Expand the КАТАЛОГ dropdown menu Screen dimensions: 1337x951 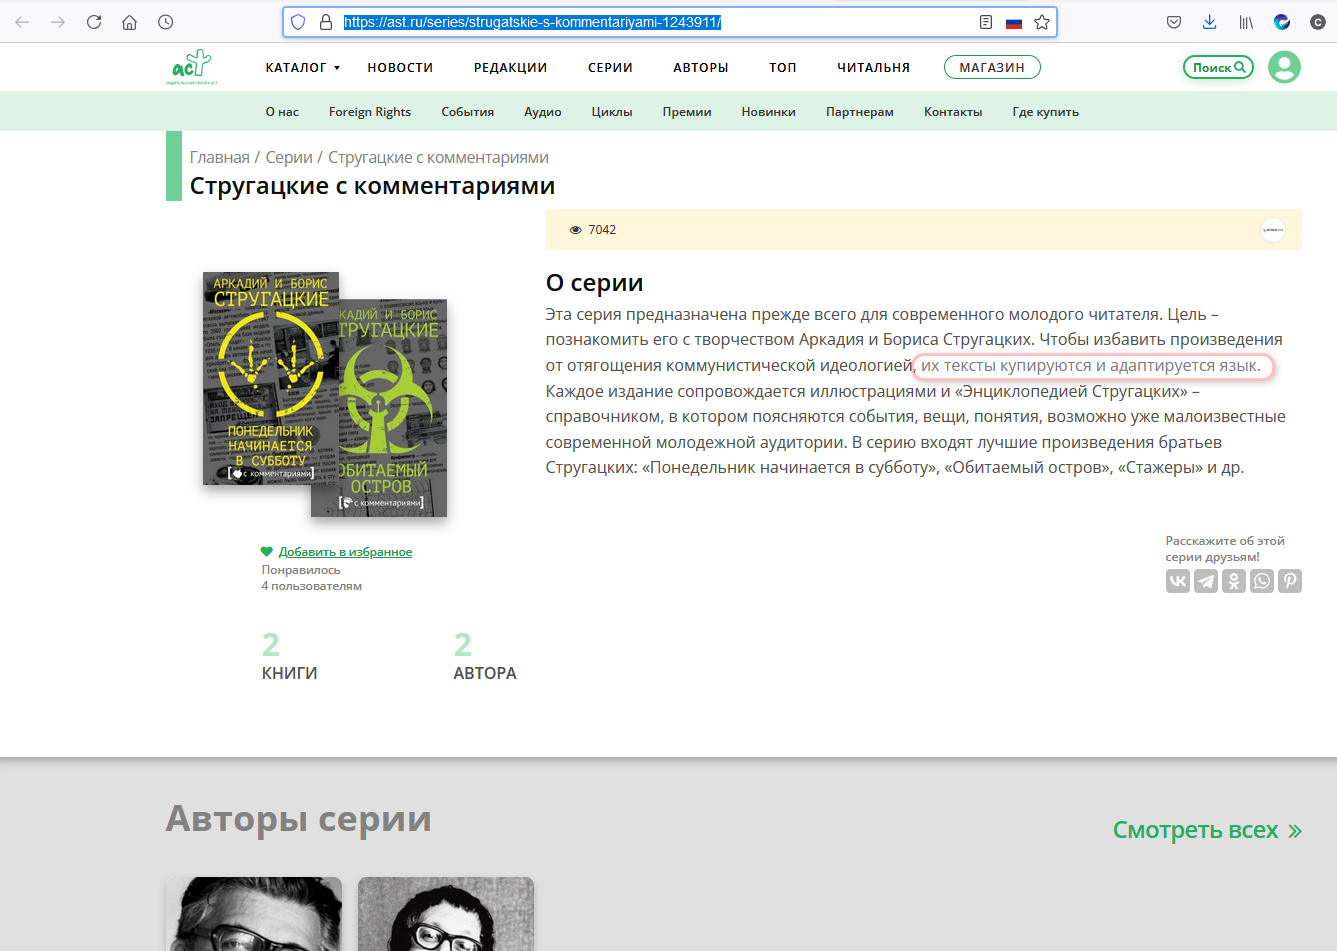coord(303,68)
